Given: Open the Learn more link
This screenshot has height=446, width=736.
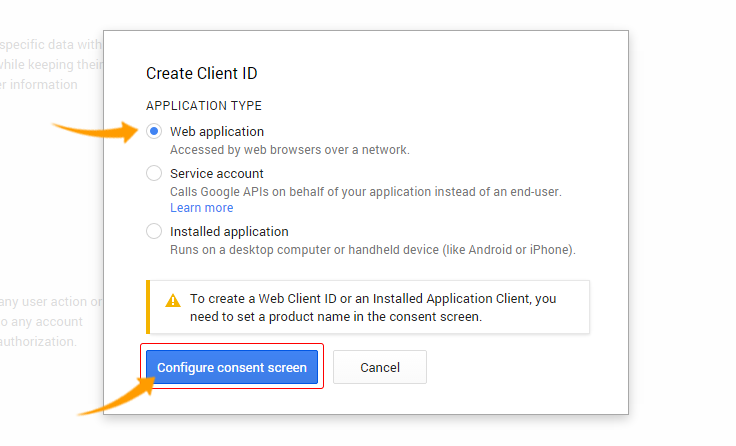Looking at the screenshot, I should tap(201, 208).
